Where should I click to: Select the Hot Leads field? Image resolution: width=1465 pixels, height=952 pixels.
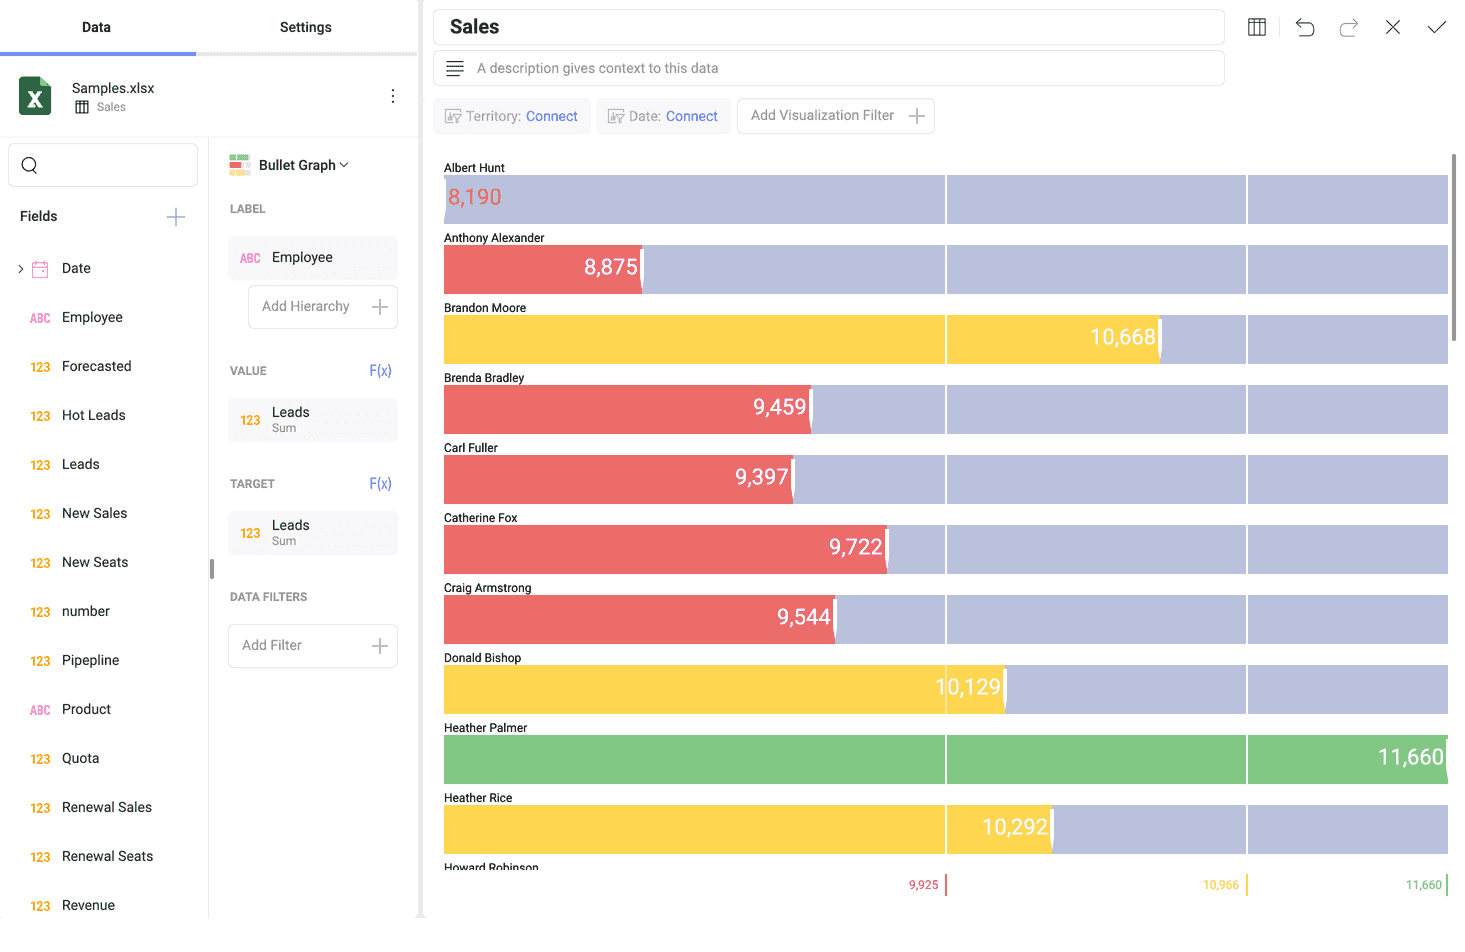(94, 416)
